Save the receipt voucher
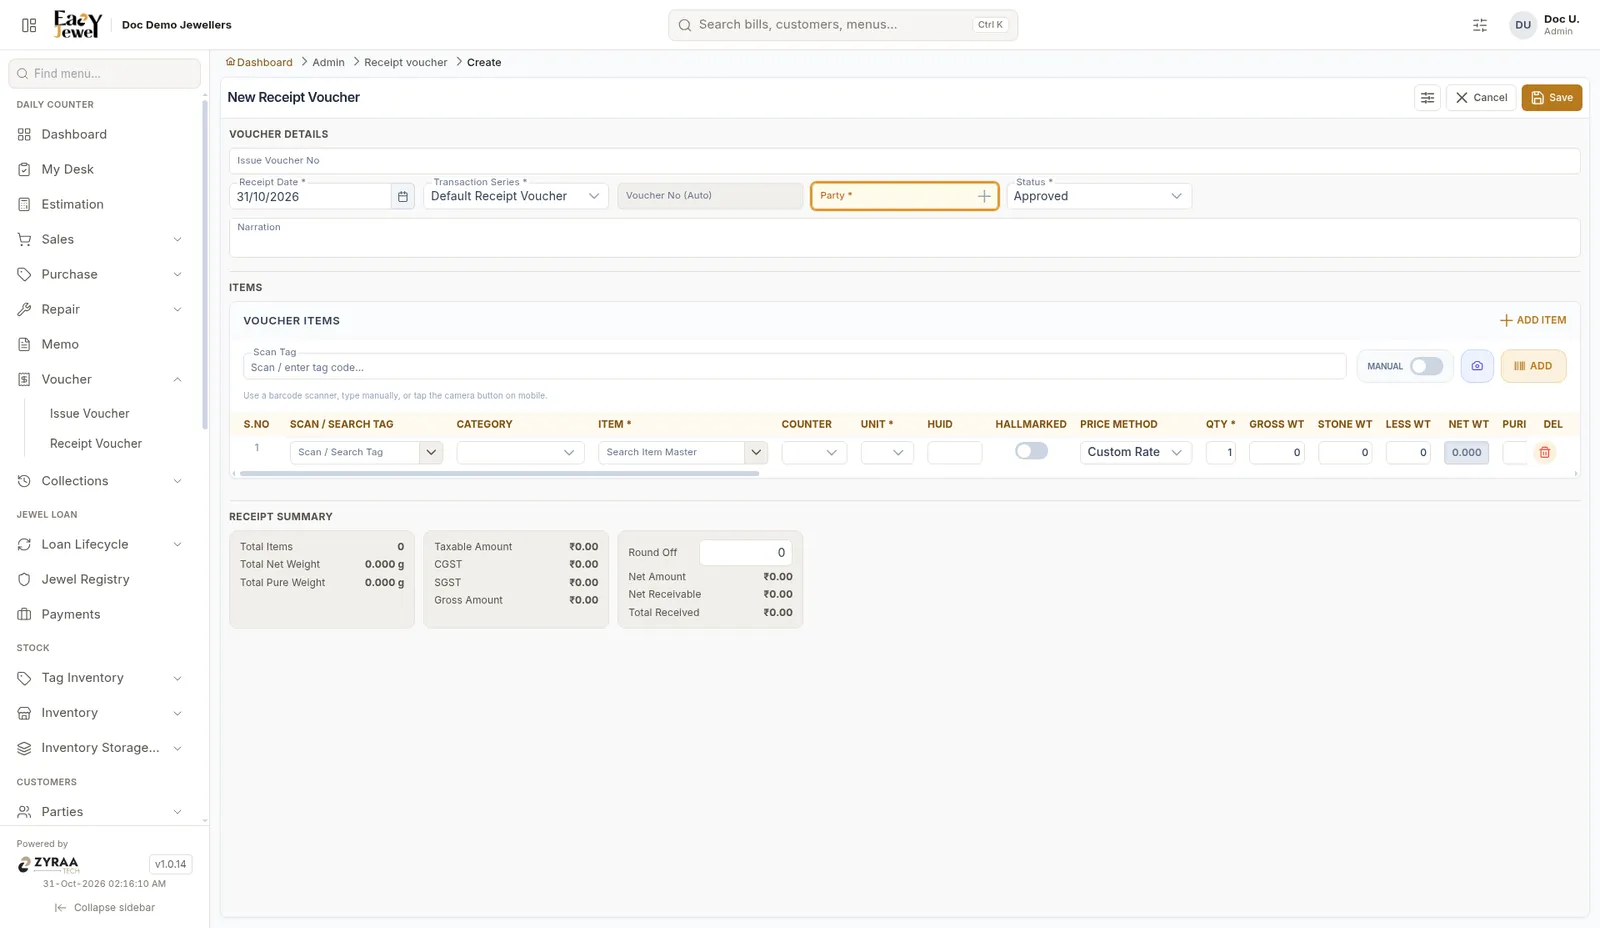This screenshot has width=1600, height=928. coord(1551,98)
